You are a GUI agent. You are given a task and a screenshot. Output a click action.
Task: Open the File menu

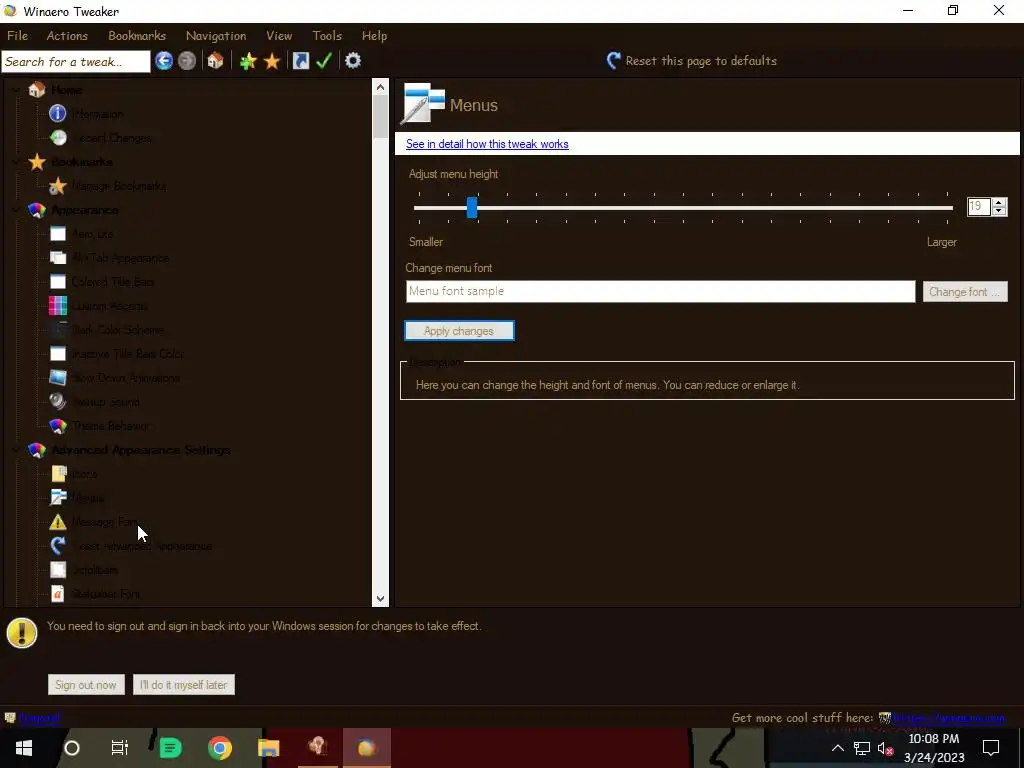pos(18,36)
